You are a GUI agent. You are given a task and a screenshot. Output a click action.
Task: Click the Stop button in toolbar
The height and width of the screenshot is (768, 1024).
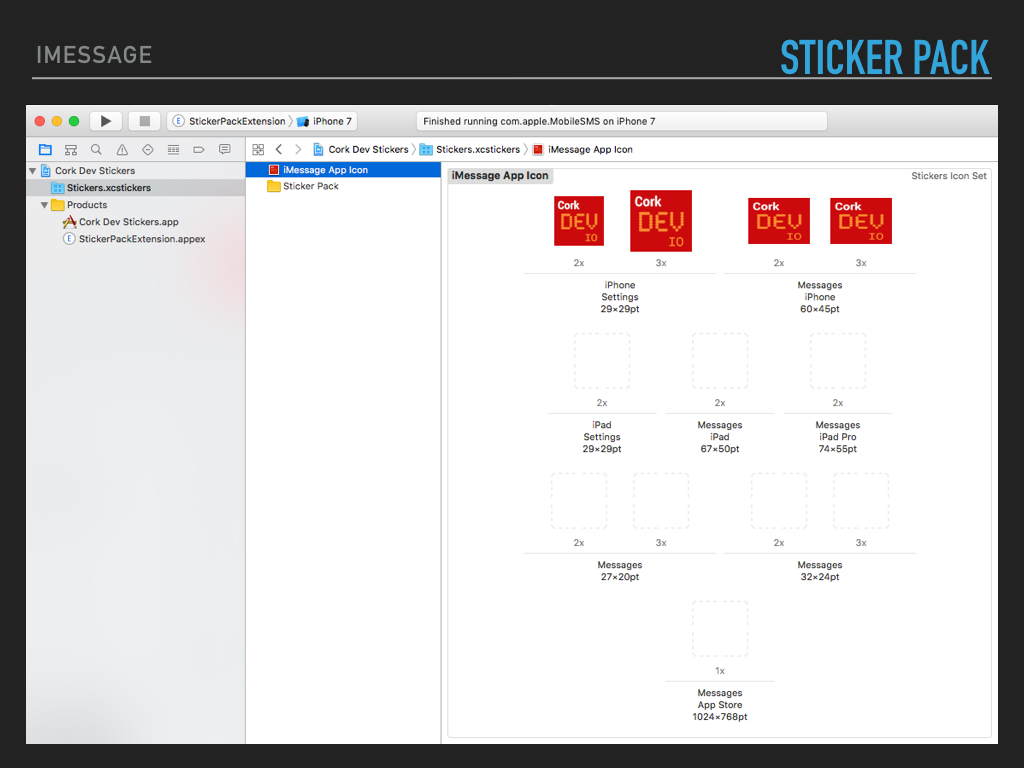pyautogui.click(x=144, y=121)
